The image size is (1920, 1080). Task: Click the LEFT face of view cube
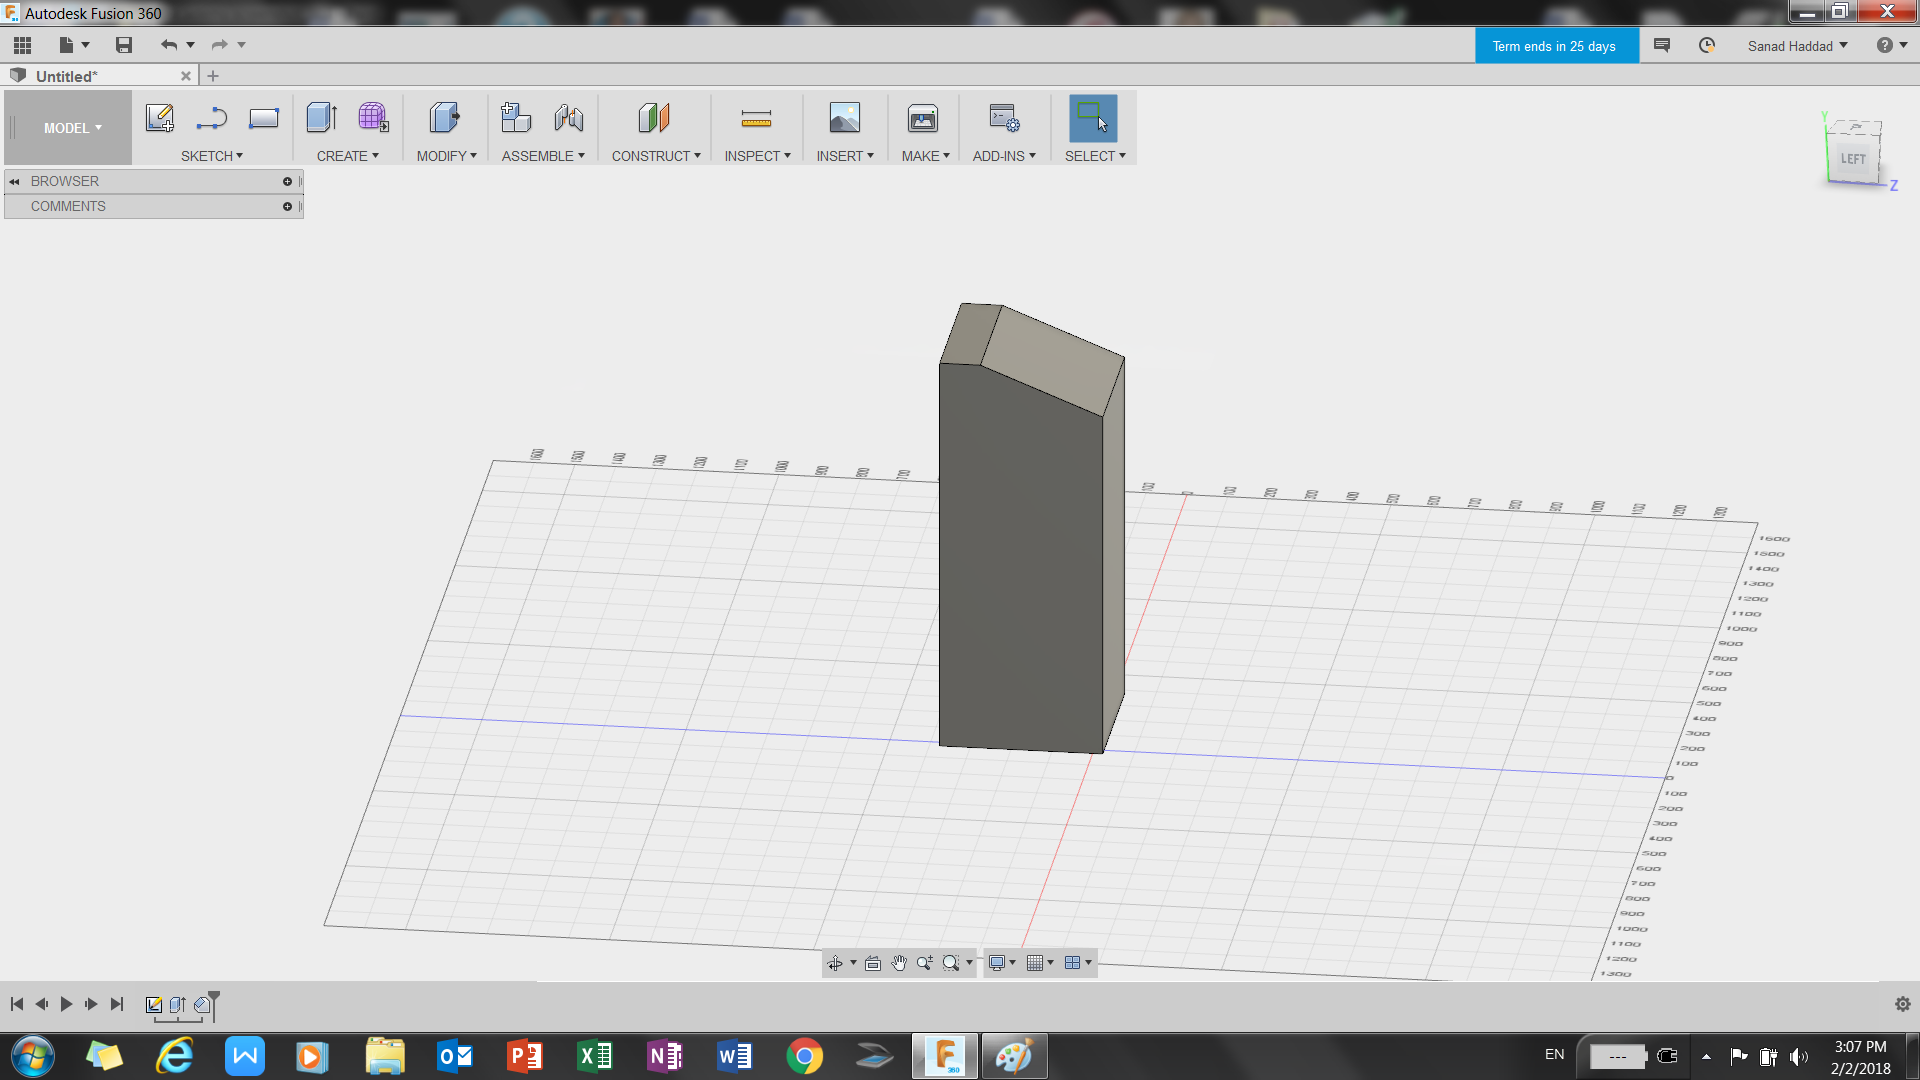click(1852, 159)
